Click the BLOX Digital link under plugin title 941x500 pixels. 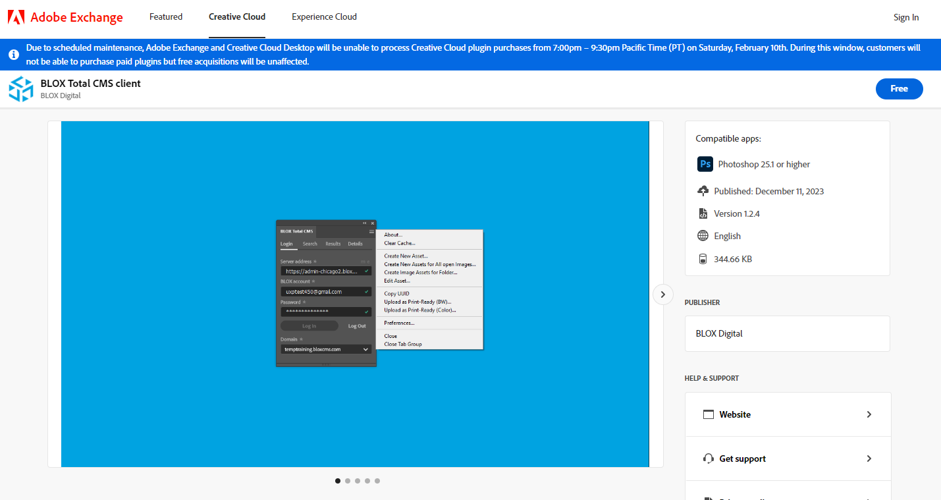click(61, 95)
